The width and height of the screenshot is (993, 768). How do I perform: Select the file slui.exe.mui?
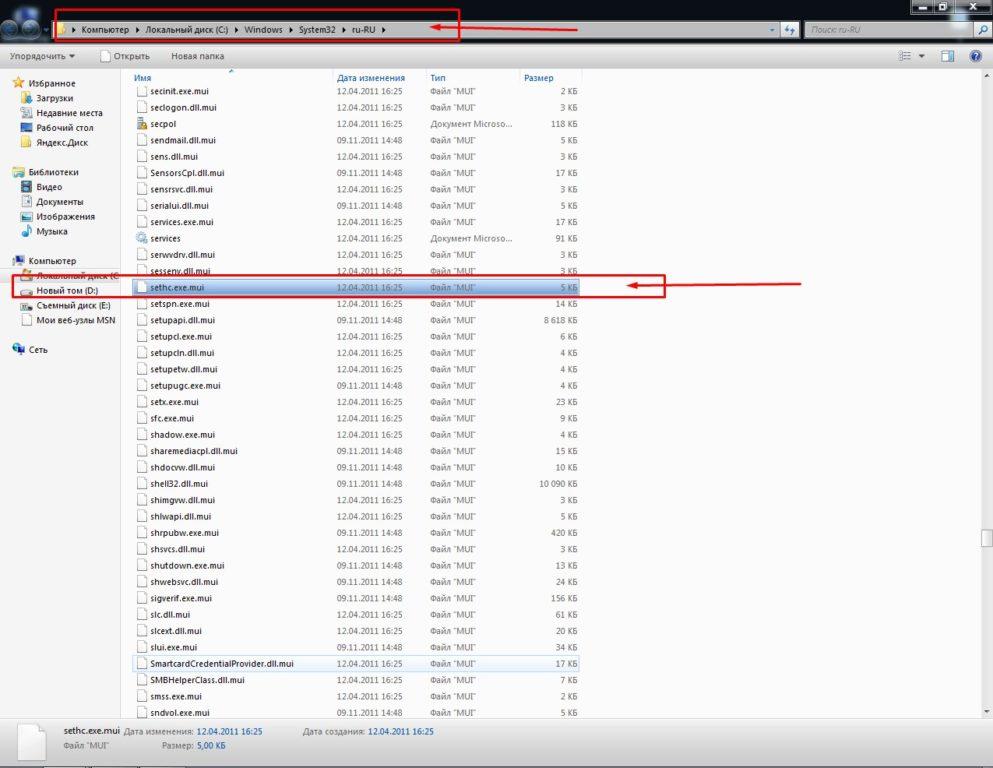[x=356, y=647]
